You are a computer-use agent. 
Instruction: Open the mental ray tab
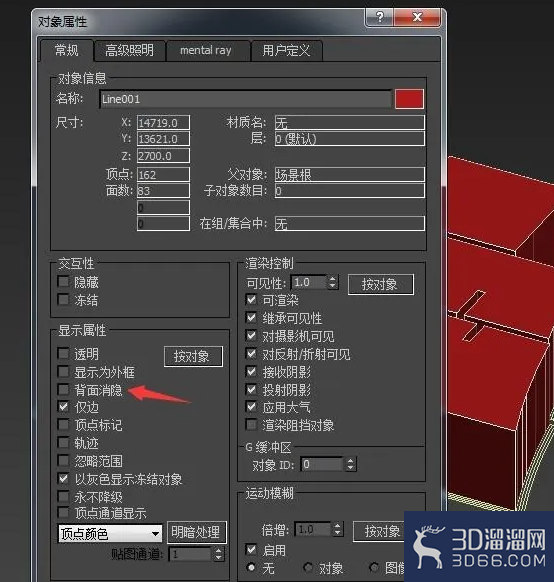[x=206, y=50]
